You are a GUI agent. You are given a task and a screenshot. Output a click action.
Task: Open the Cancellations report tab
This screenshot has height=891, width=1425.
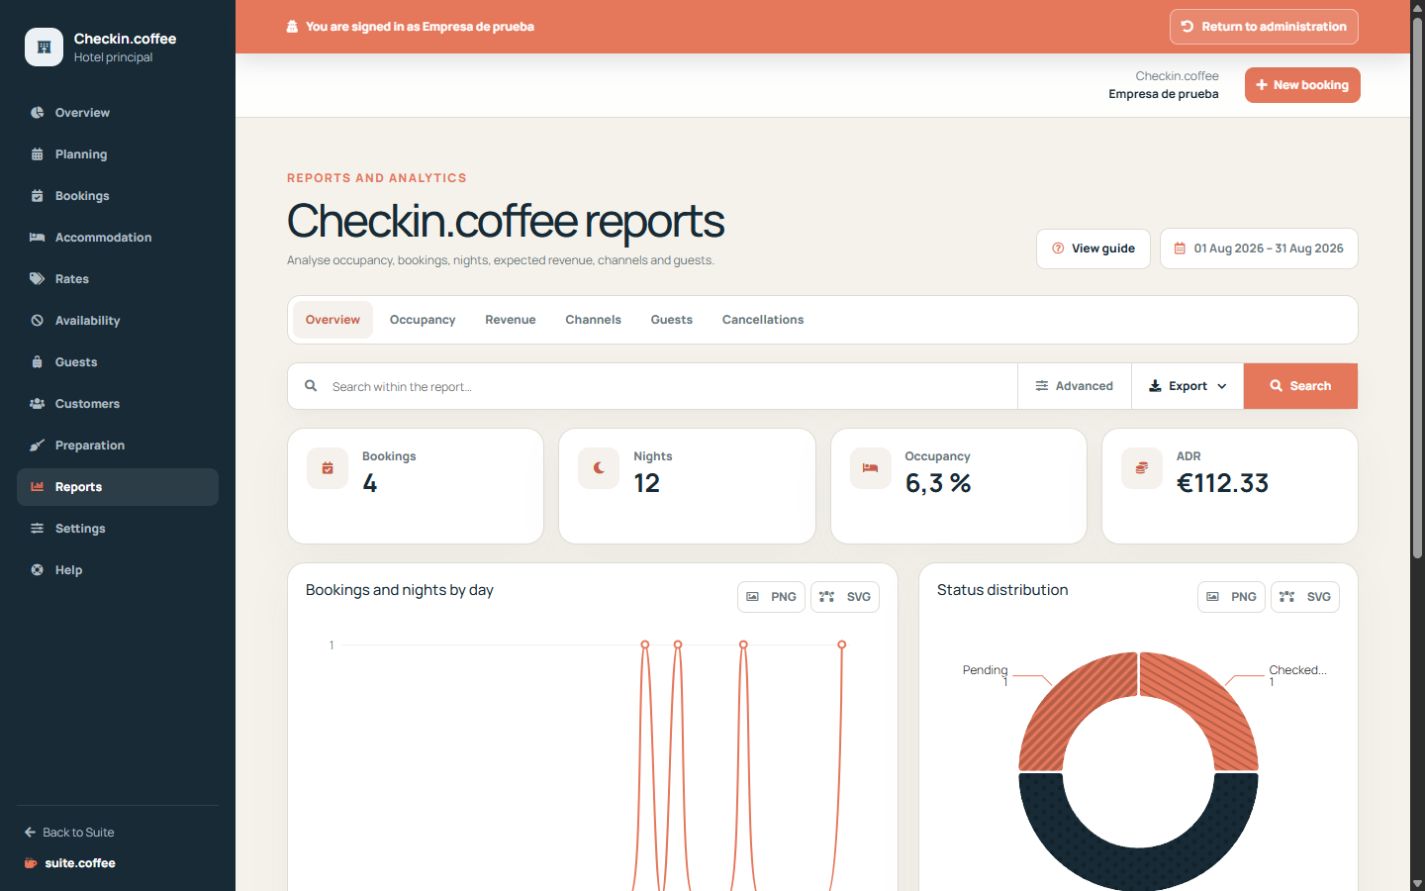(763, 320)
